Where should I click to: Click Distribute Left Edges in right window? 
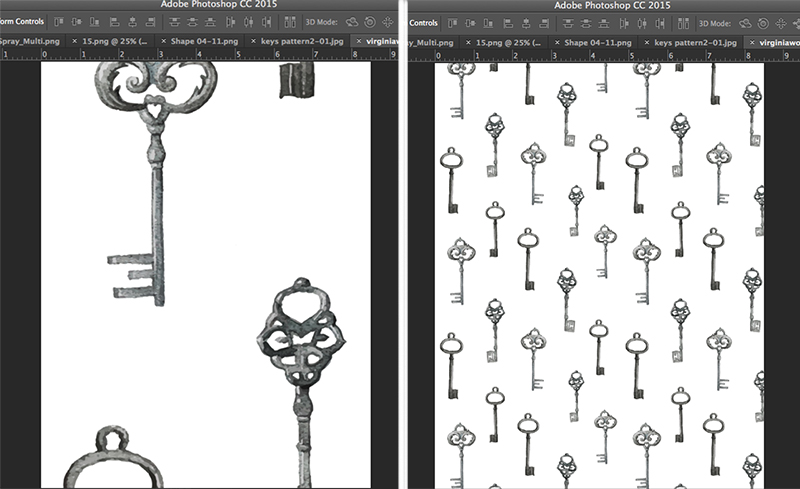pyautogui.click(x=624, y=23)
